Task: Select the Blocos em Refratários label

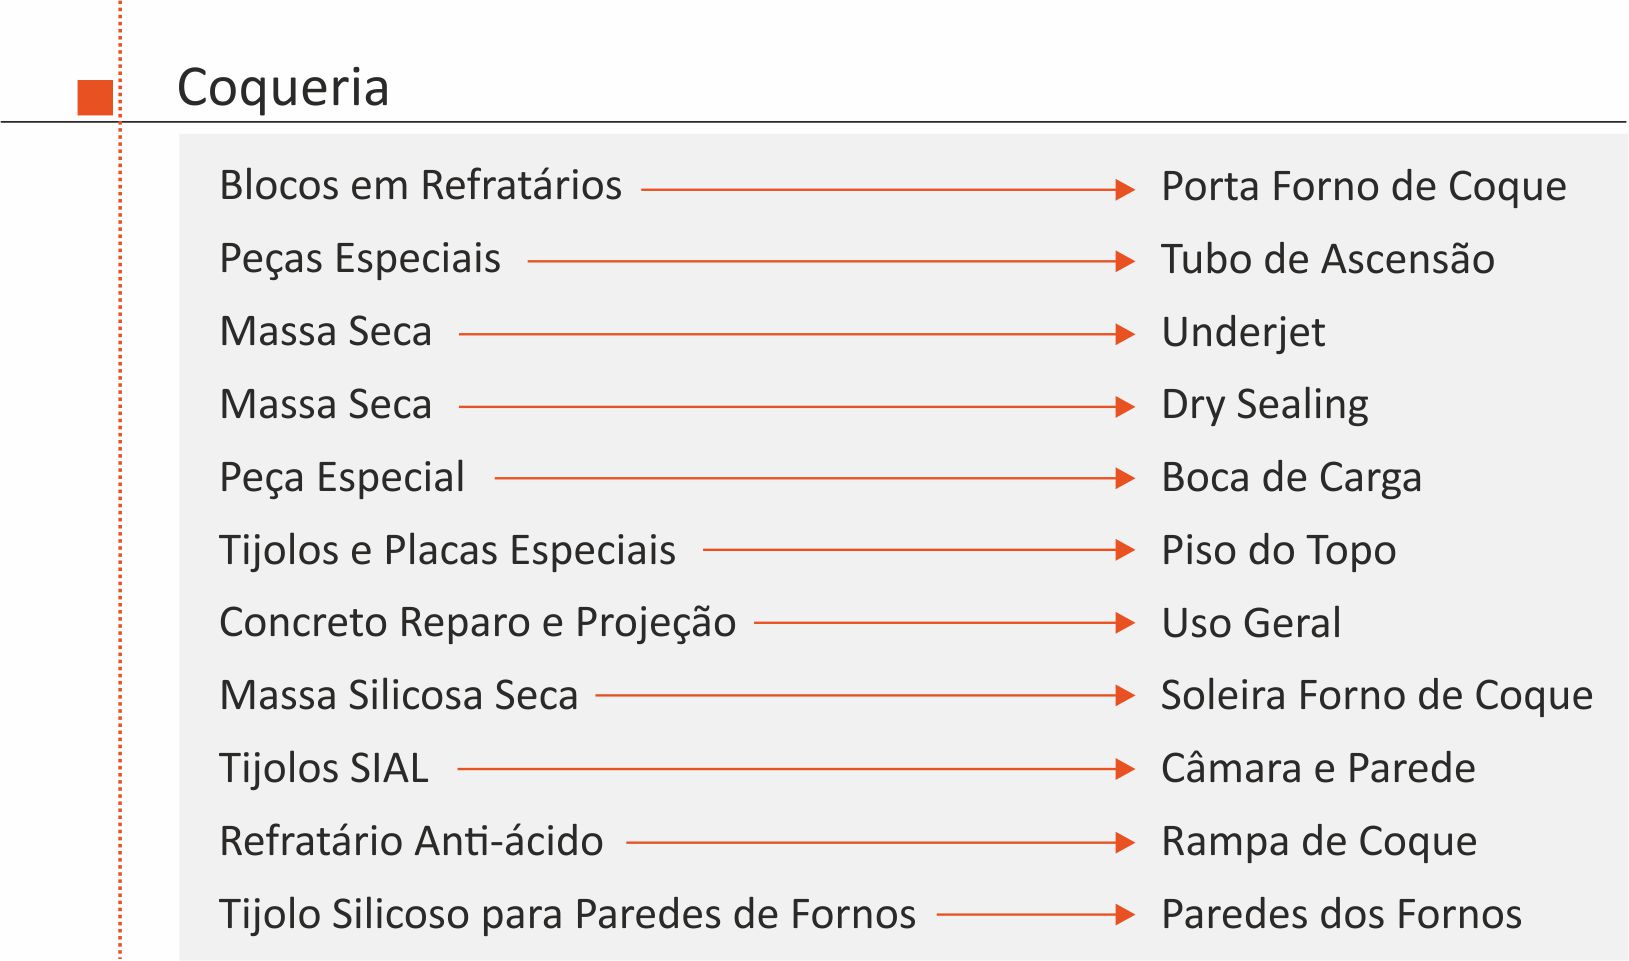Action: (420, 186)
